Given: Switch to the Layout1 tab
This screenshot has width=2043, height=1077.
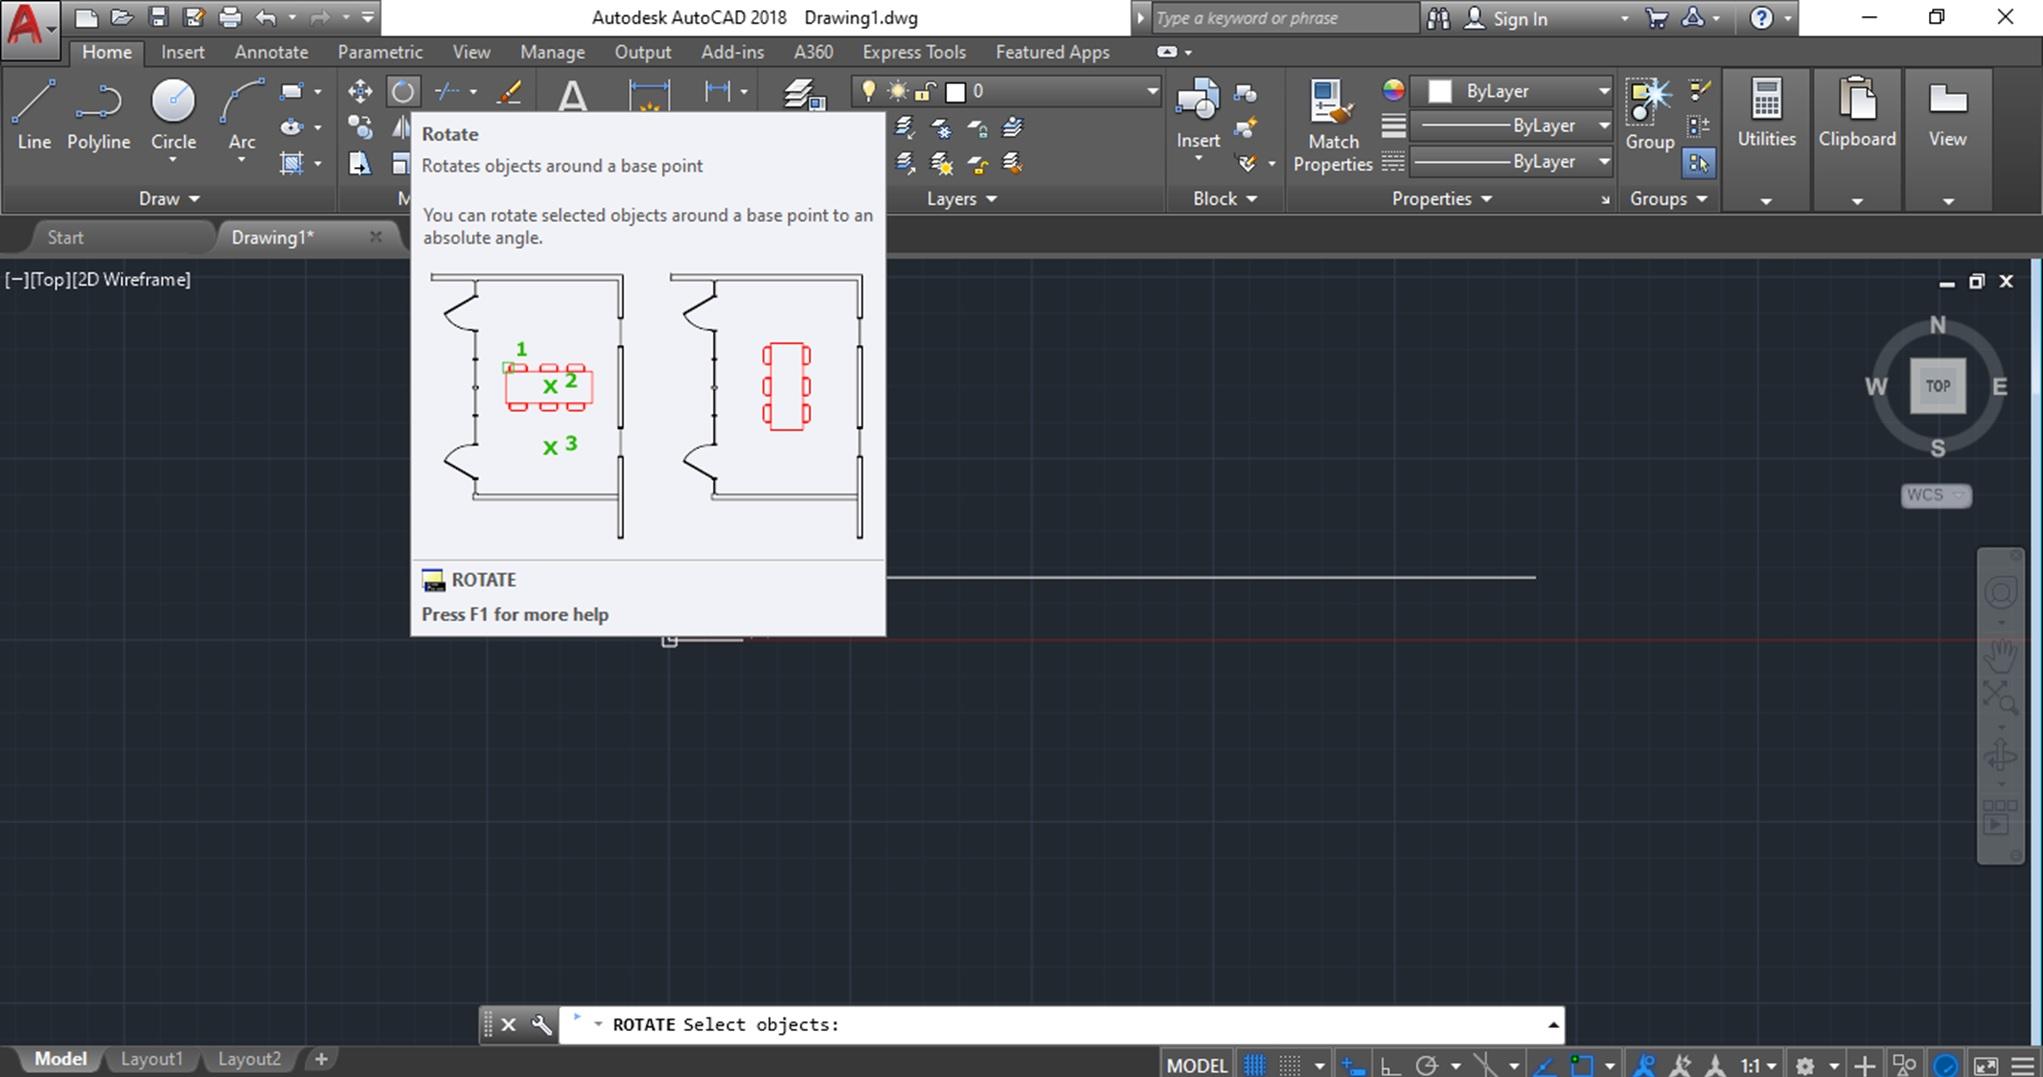Looking at the screenshot, I should pos(152,1059).
